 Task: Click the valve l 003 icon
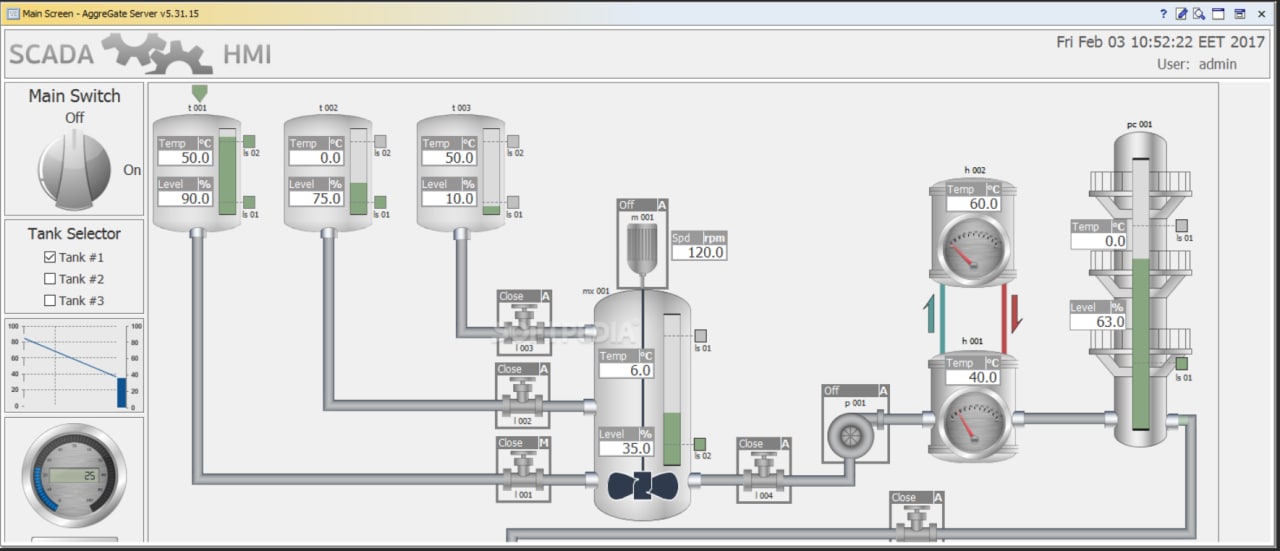click(x=524, y=325)
